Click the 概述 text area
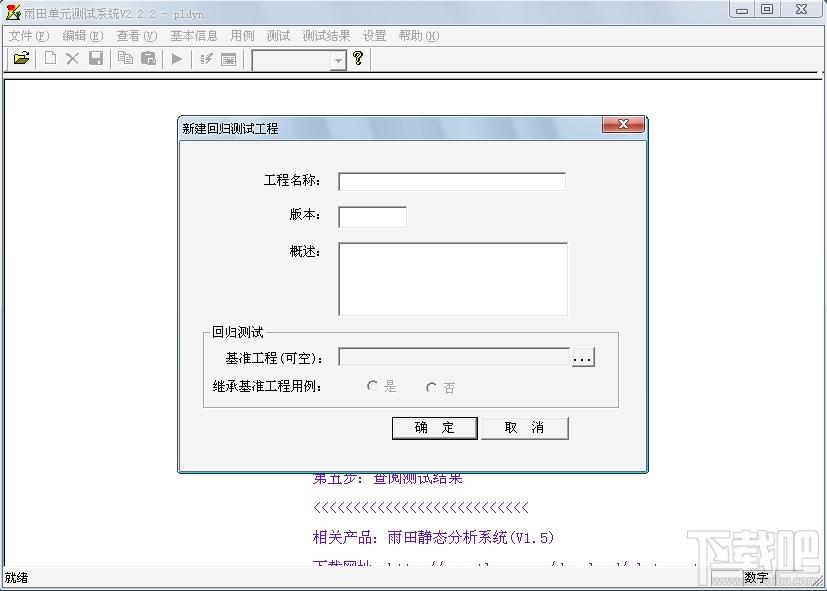 point(453,279)
